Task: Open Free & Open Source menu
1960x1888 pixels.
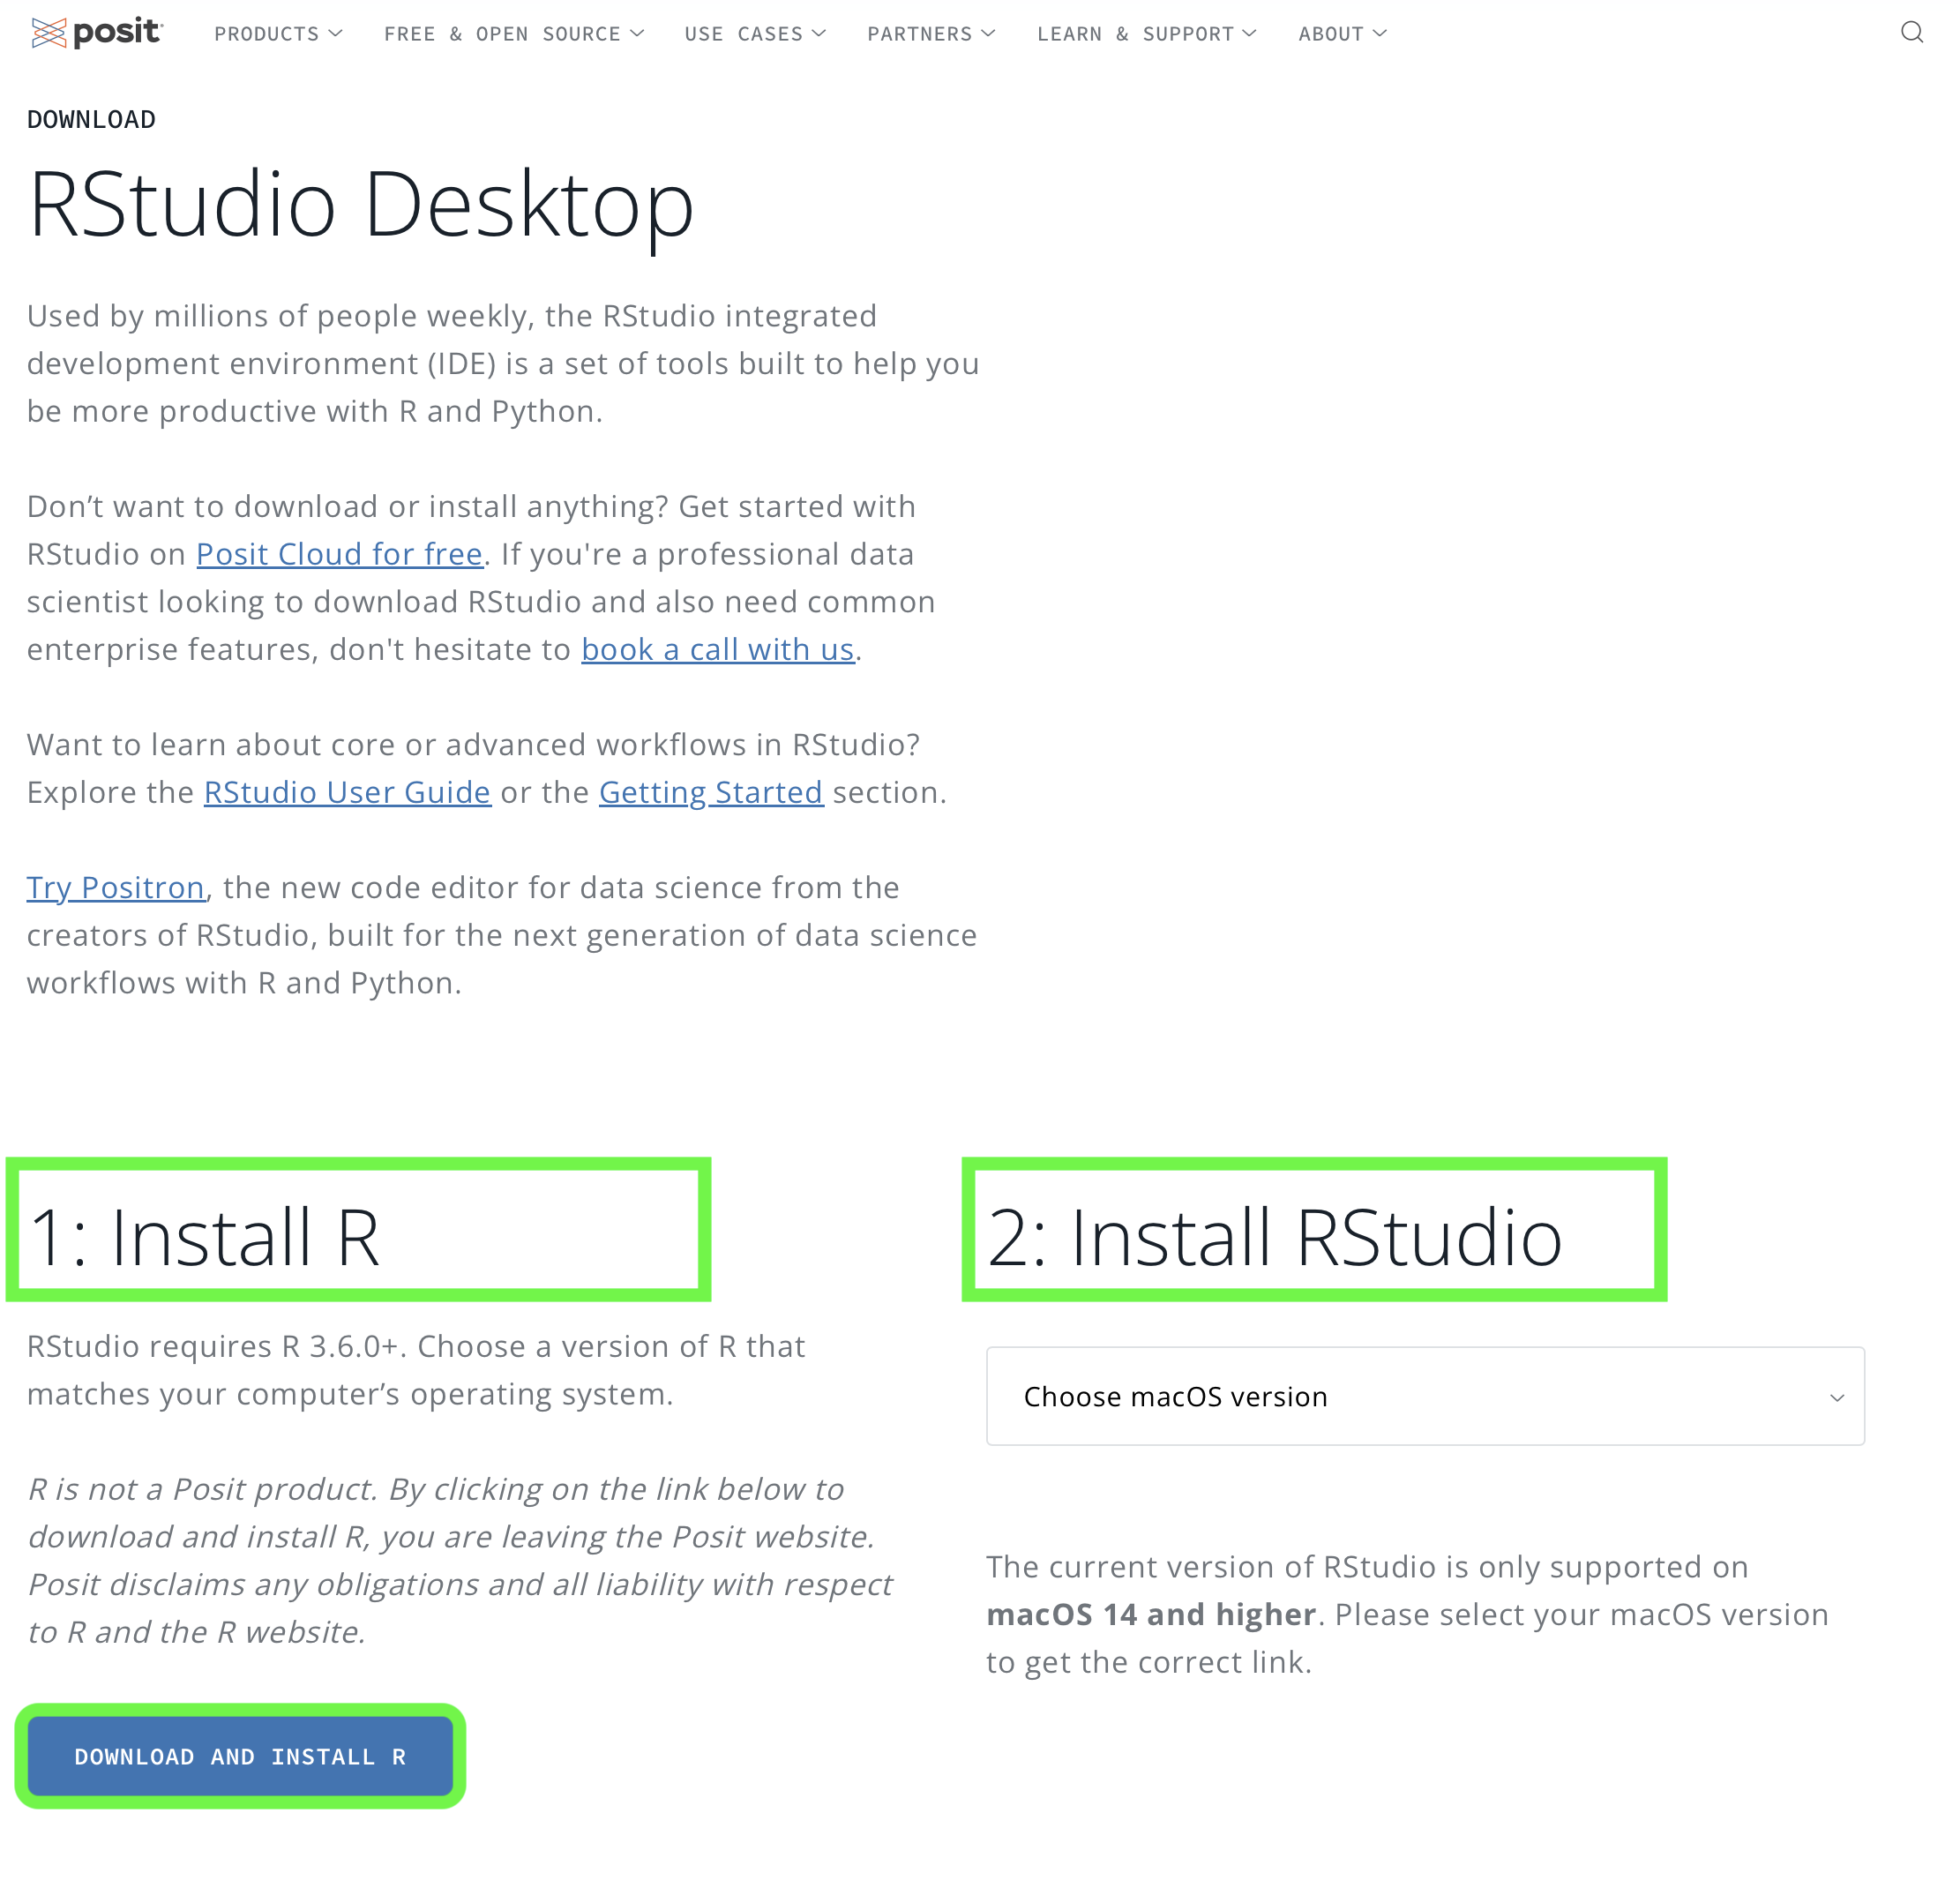Action: tap(514, 34)
